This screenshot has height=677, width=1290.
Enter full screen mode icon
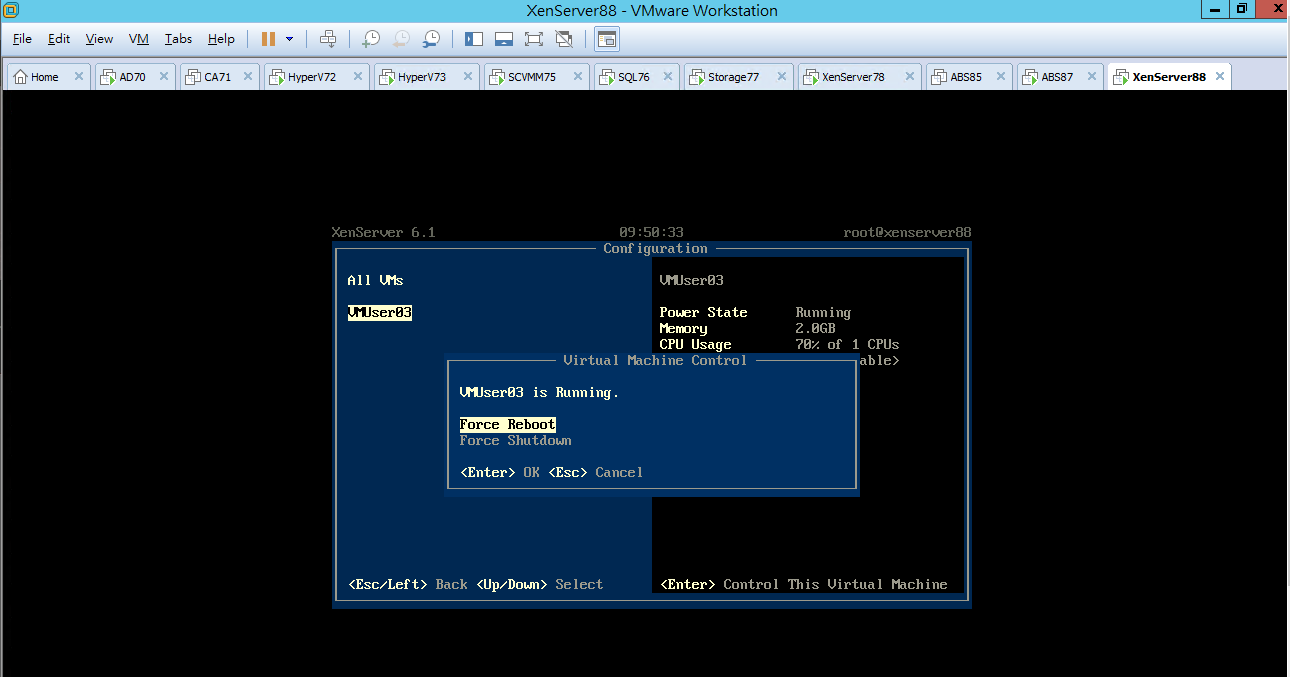pyautogui.click(x=534, y=39)
